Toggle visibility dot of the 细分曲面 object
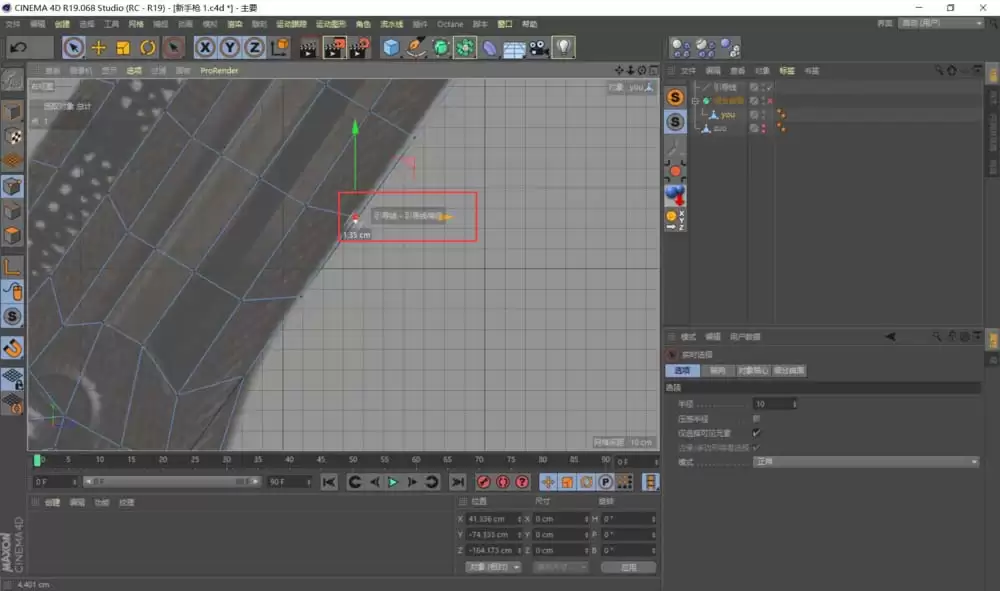The width and height of the screenshot is (1000, 591). (x=762, y=97)
